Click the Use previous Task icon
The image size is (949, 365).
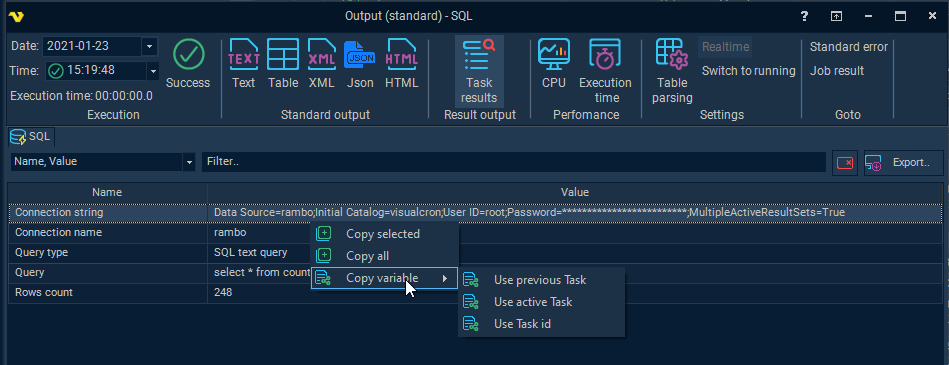click(x=471, y=280)
